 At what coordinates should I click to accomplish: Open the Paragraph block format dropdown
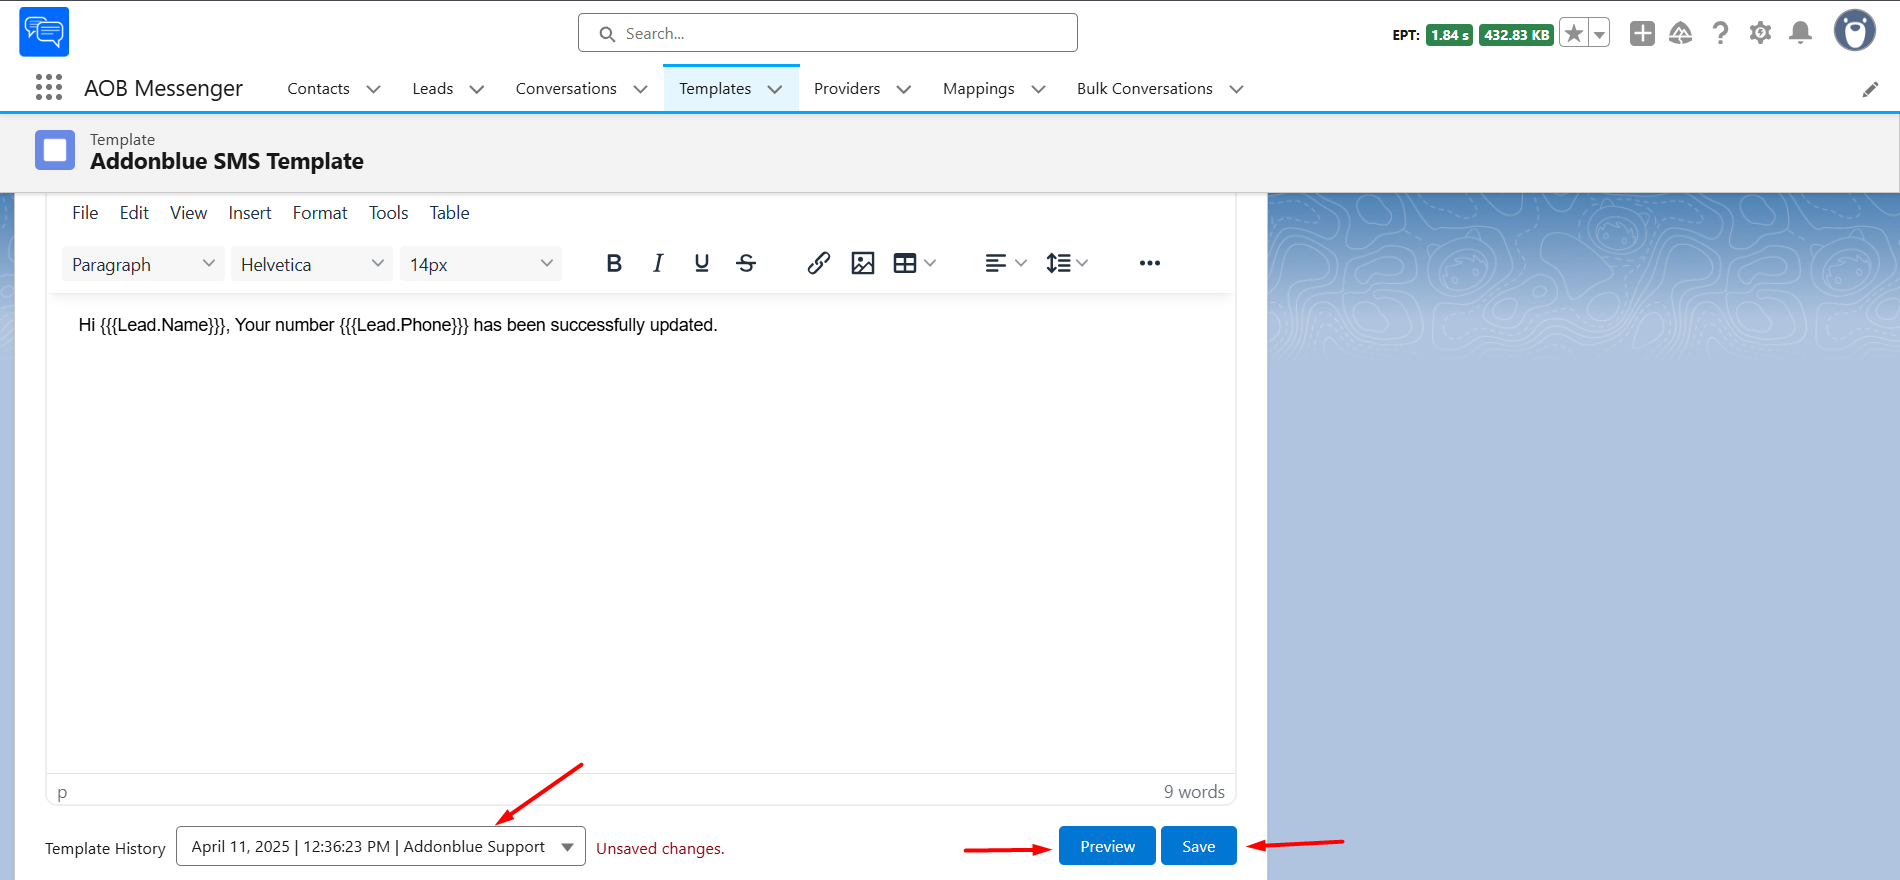click(x=143, y=264)
